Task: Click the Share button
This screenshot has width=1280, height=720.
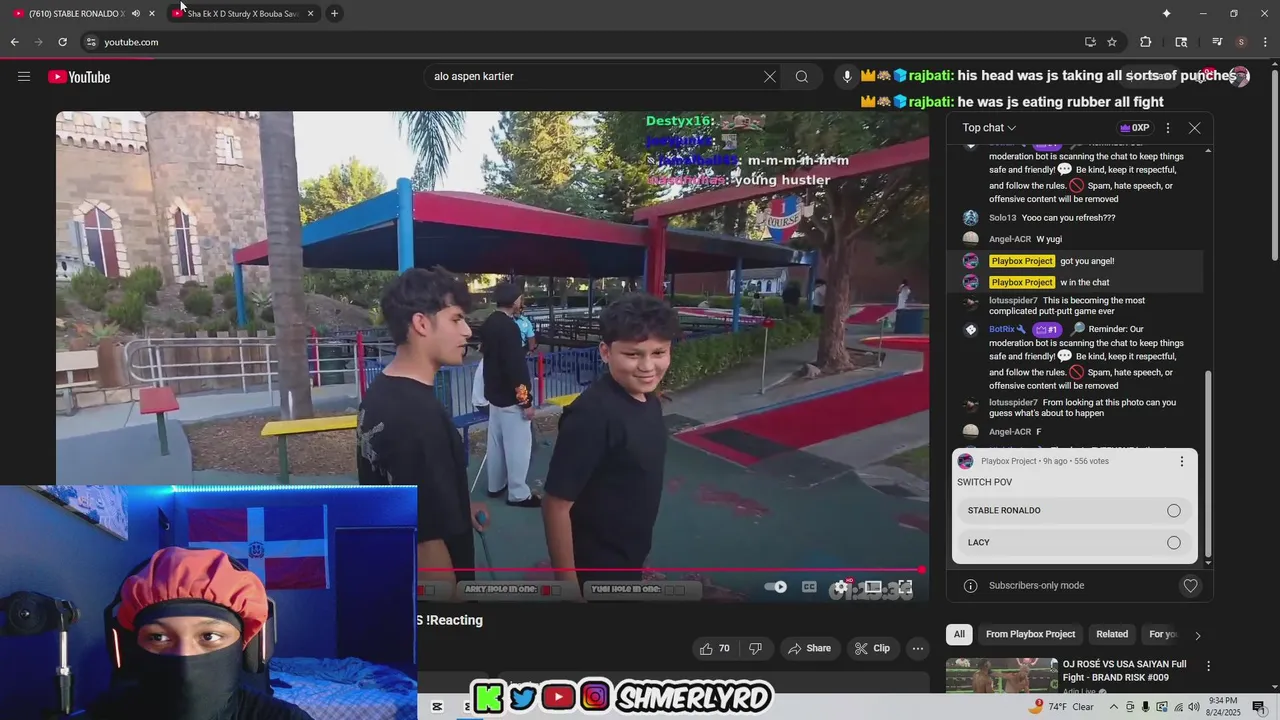Action: point(809,649)
